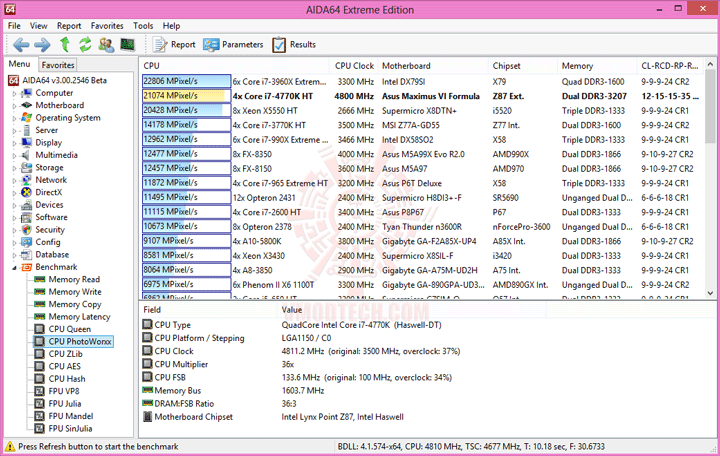Screen dimensions: 720x456
Task: Click the Forward navigation arrow
Action: [42, 45]
